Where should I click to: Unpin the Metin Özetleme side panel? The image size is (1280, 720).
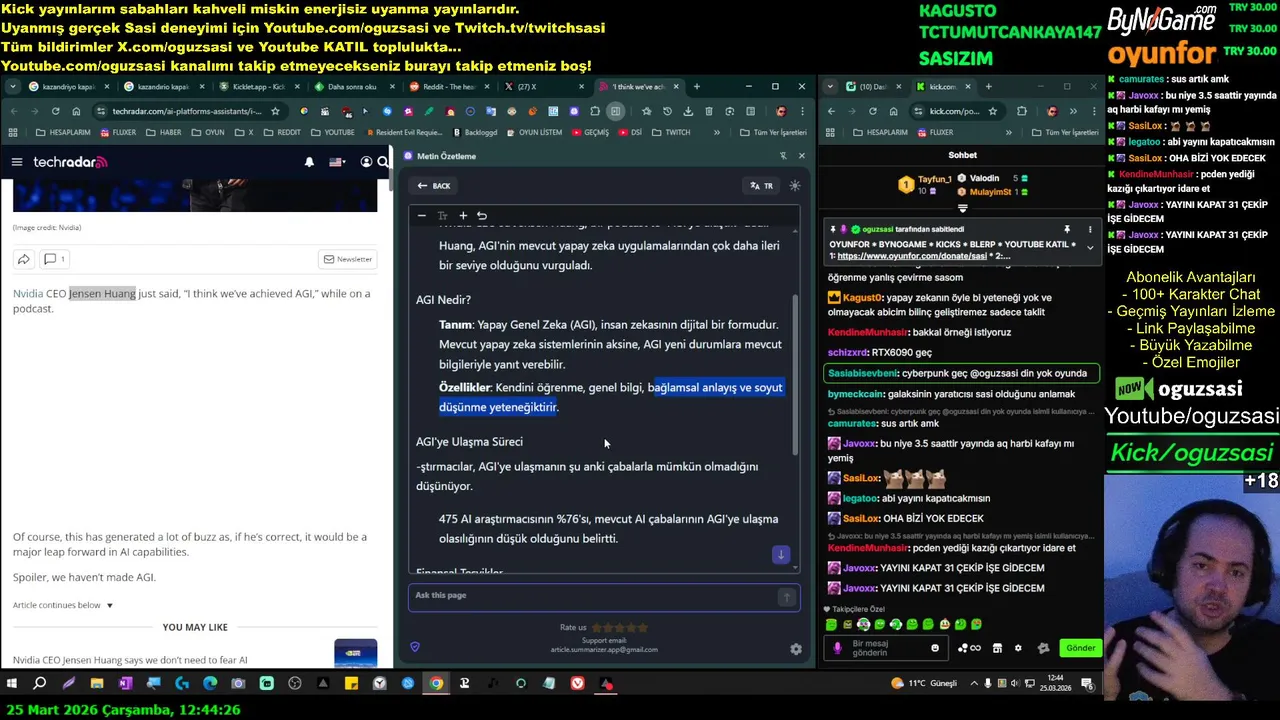783,156
